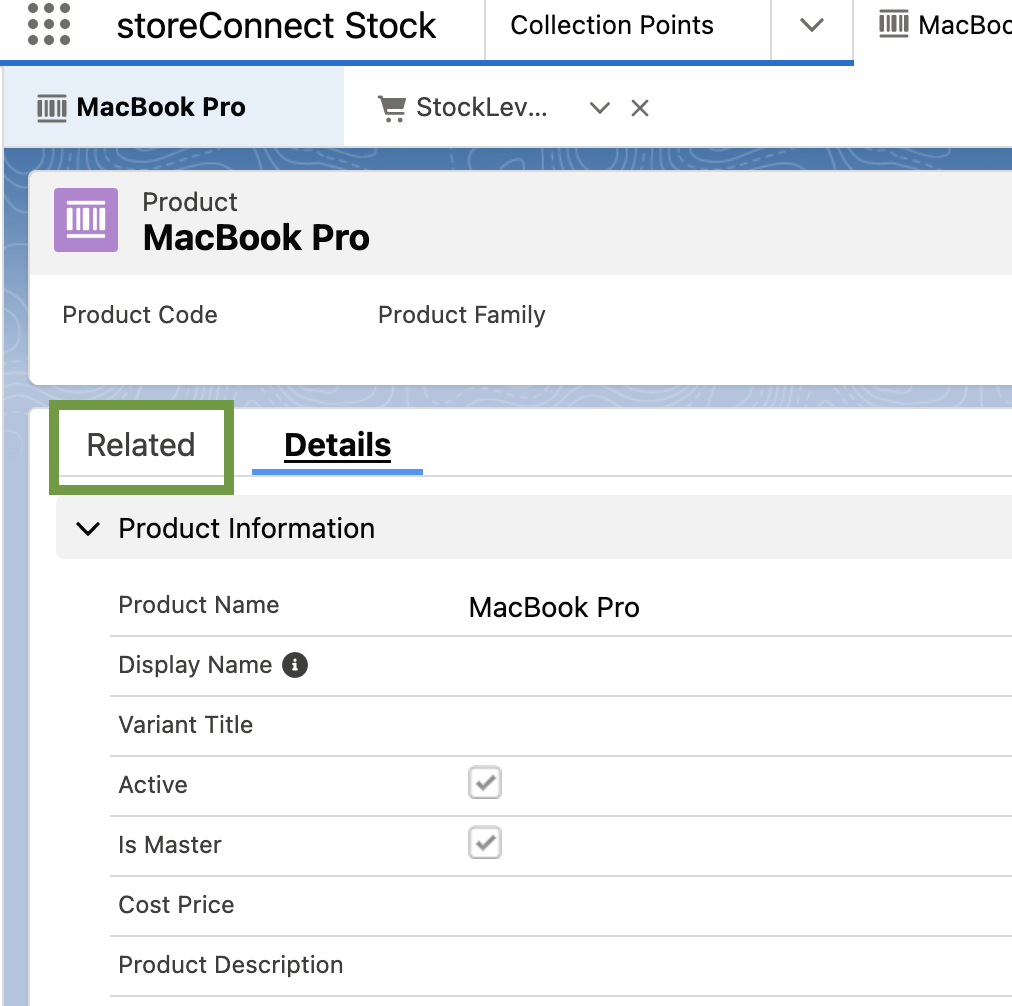
Task: Click the MacBook Pro Product Name value
Action: [x=554, y=607]
